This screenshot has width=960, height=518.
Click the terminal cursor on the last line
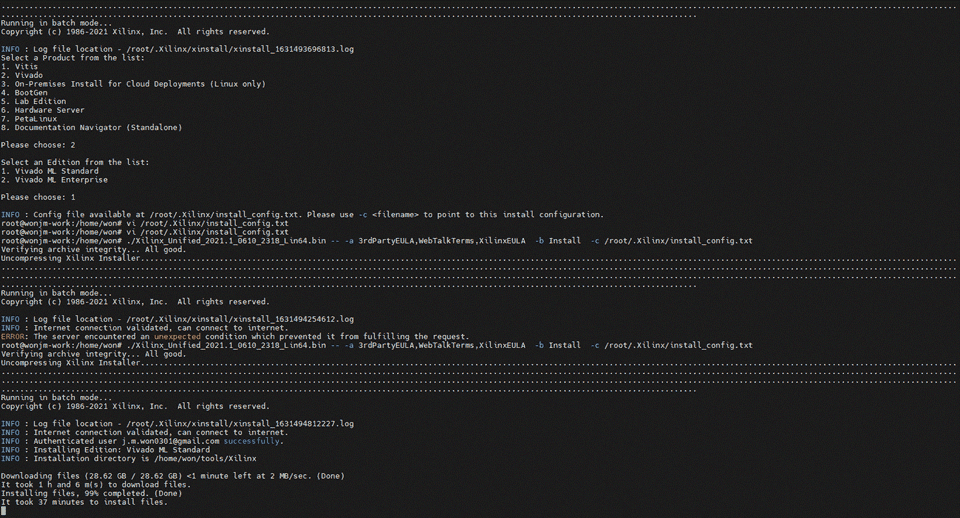3,511
